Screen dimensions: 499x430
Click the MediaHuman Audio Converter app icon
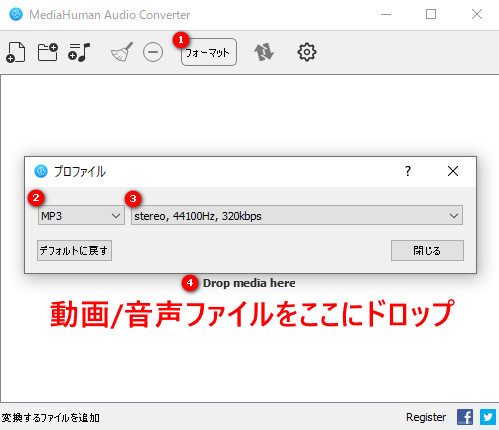(x=16, y=15)
